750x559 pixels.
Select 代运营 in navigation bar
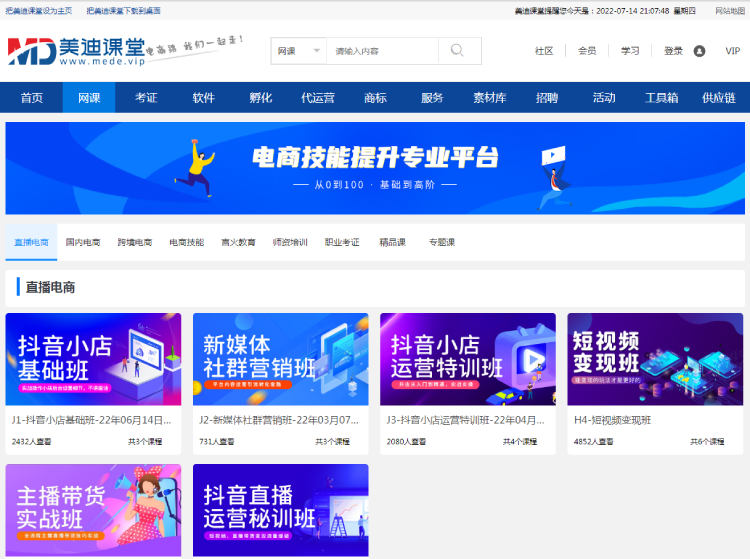click(318, 98)
